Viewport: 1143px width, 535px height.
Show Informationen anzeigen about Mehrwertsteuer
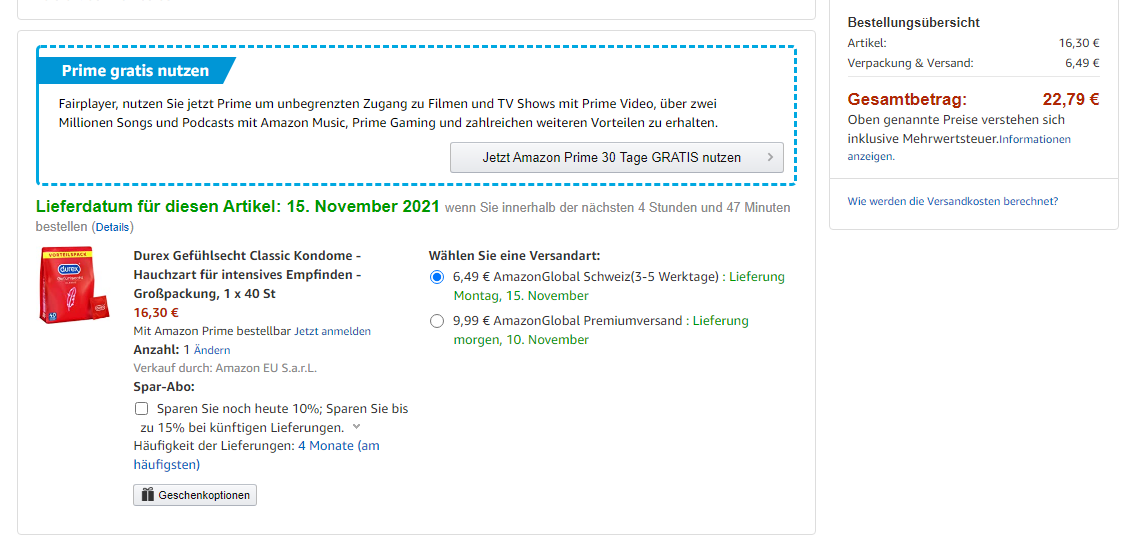(x=1034, y=140)
